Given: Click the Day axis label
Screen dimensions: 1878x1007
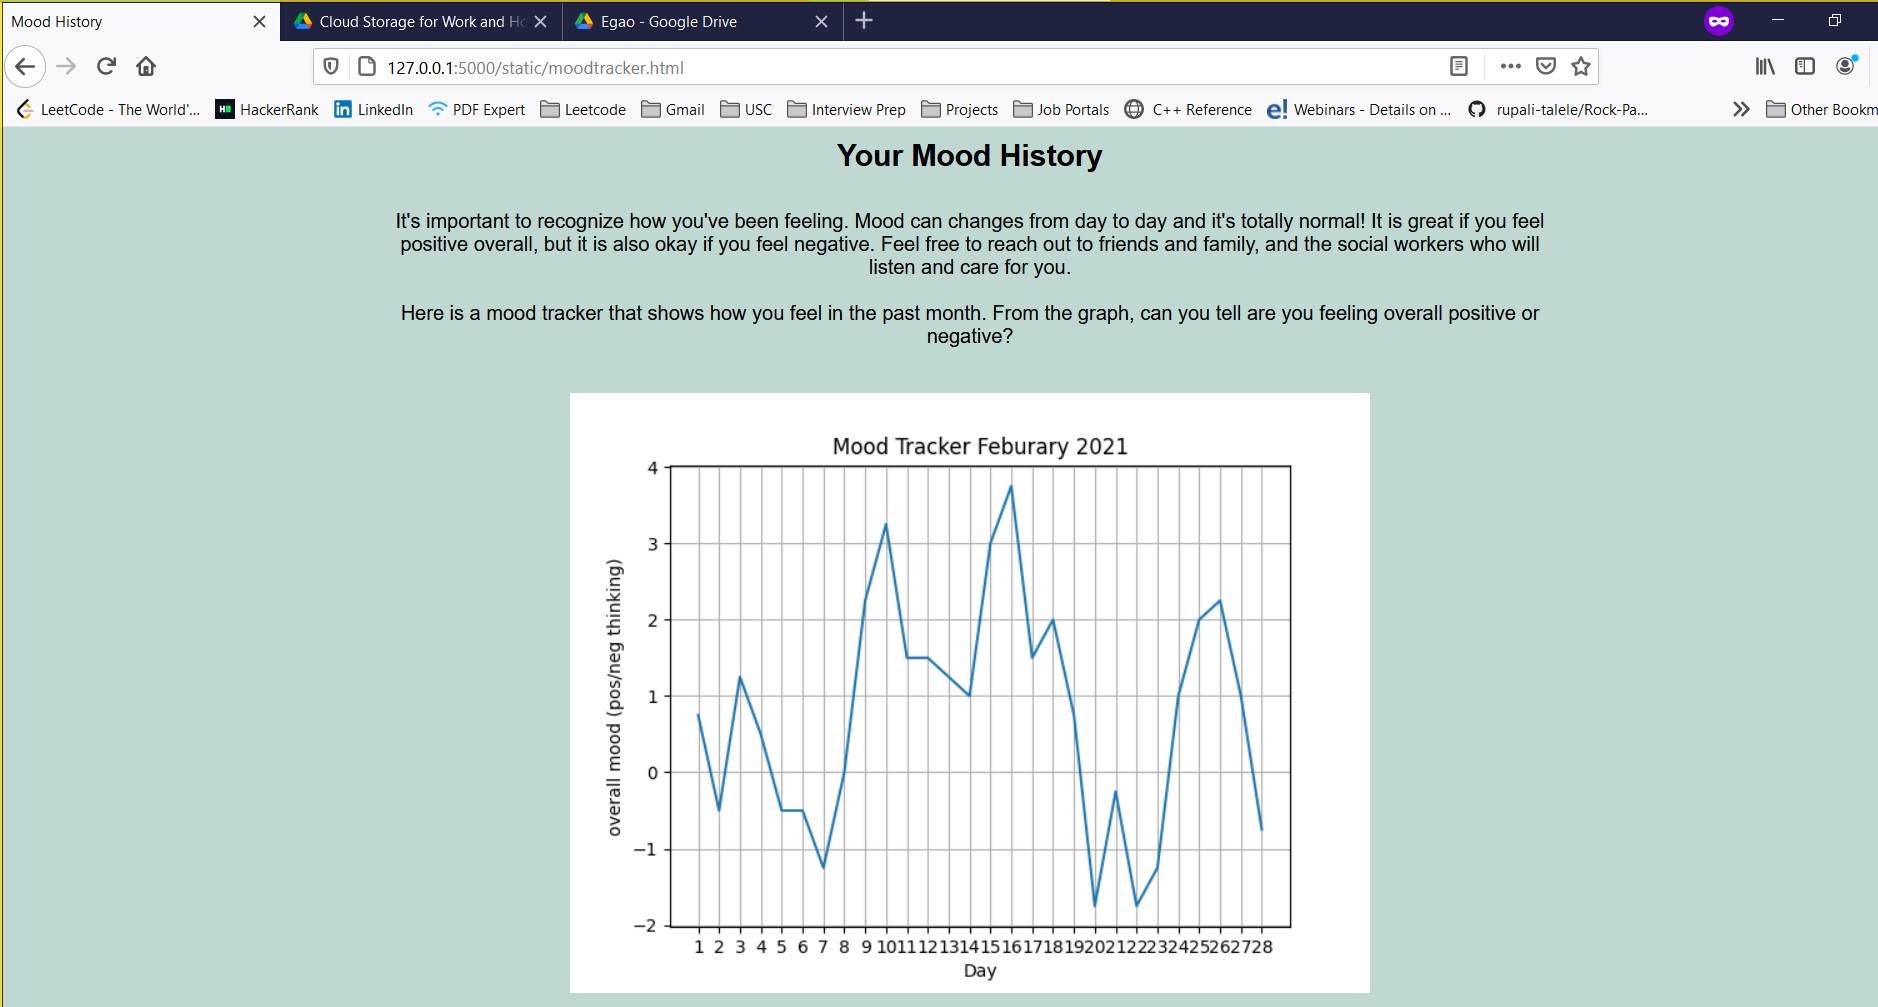Looking at the screenshot, I should click(x=980, y=971).
